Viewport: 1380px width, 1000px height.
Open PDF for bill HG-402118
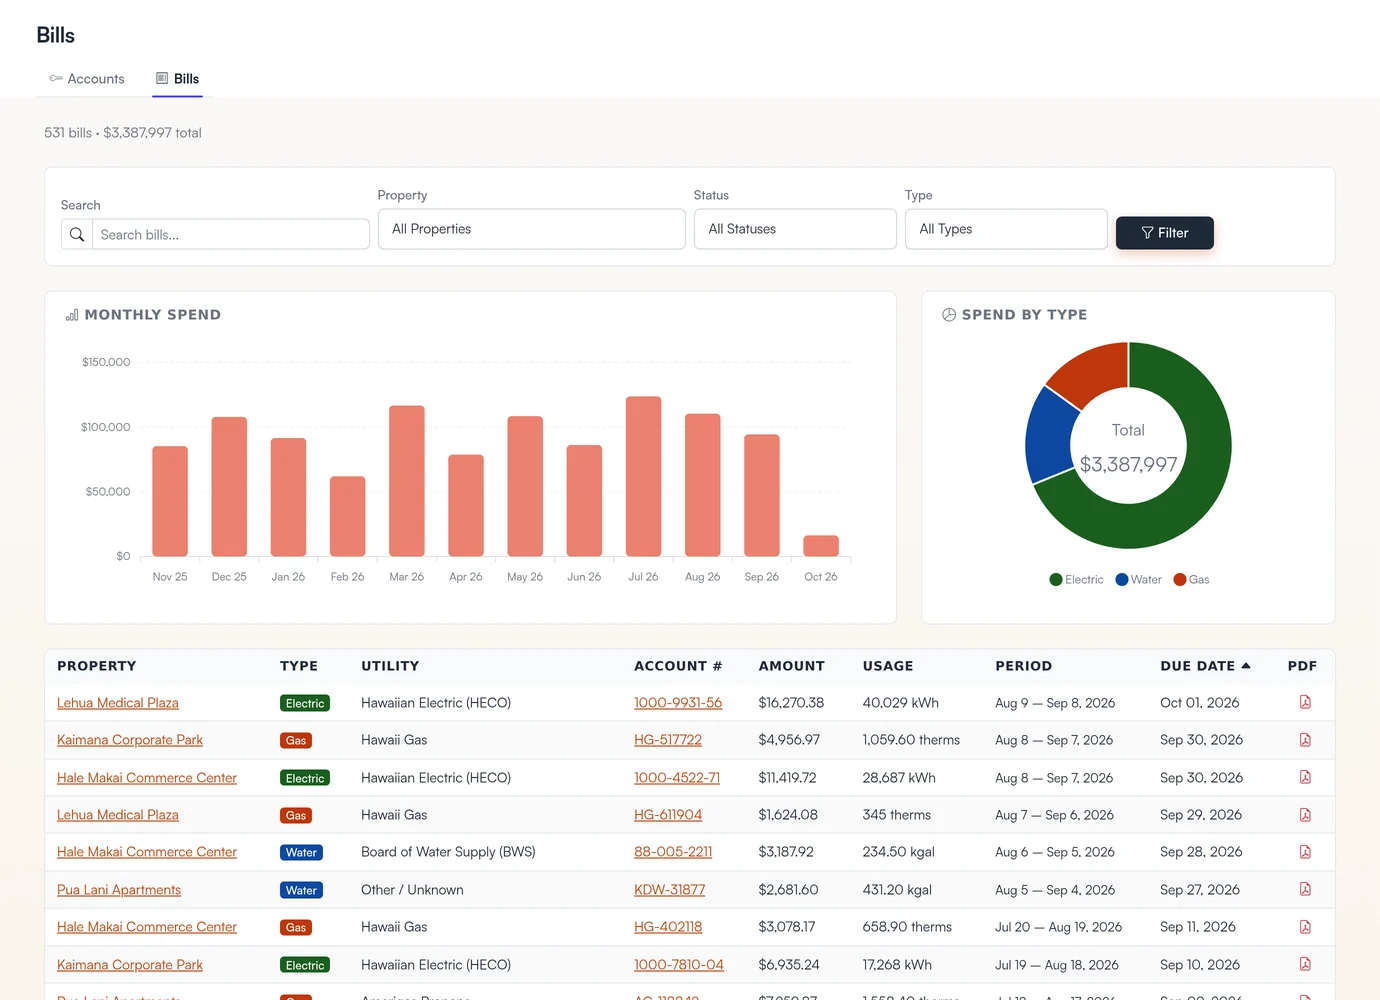(x=1305, y=927)
